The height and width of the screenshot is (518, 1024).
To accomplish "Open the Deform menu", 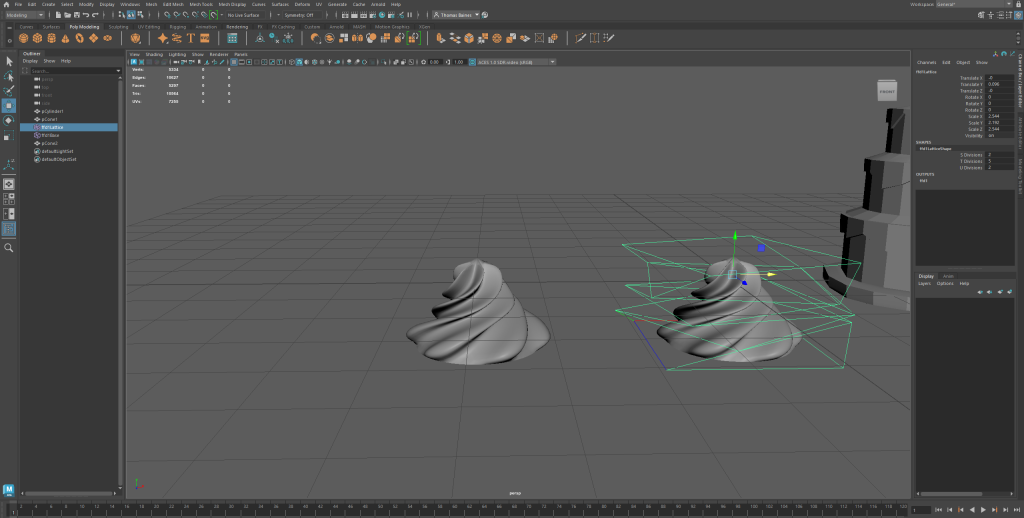I will click(x=302, y=5).
